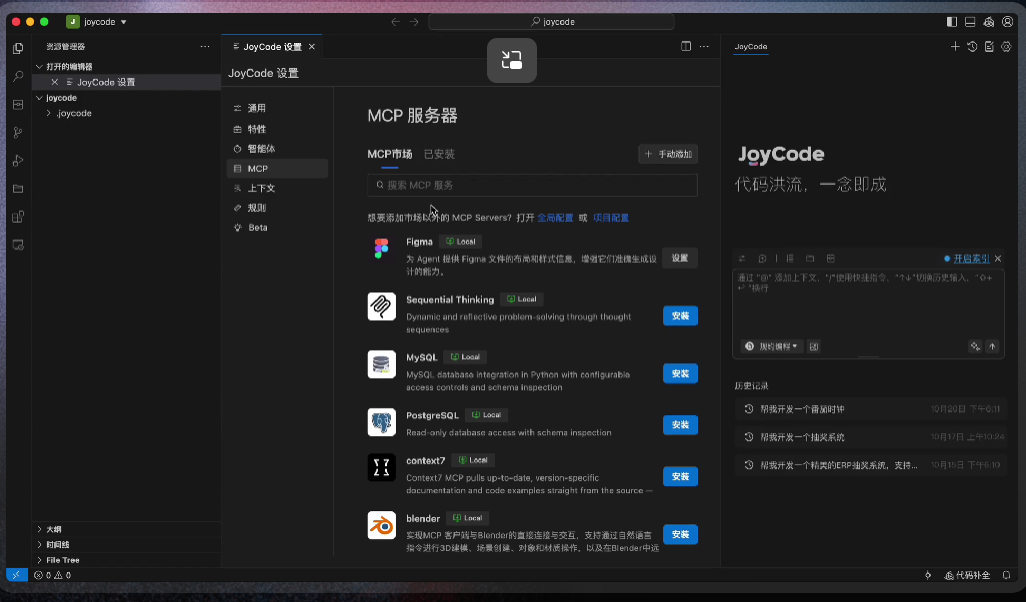Close the index banner above chat input
The width and height of the screenshot is (1026, 602).
998,258
